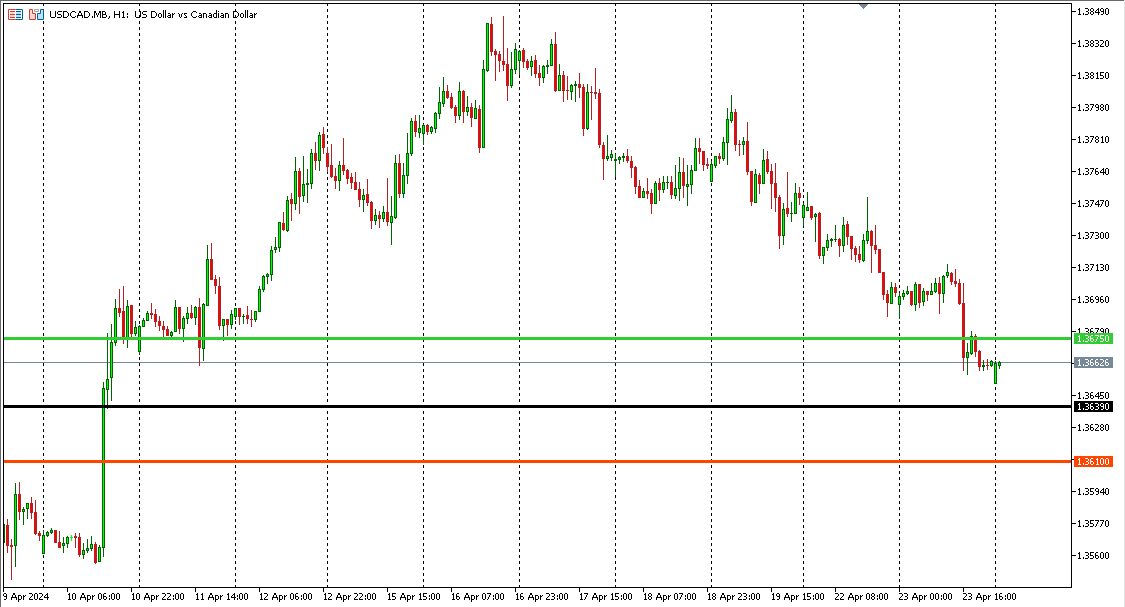
Task: Select the green horizontal line at 1.36750
Action: pyautogui.click(x=537, y=338)
